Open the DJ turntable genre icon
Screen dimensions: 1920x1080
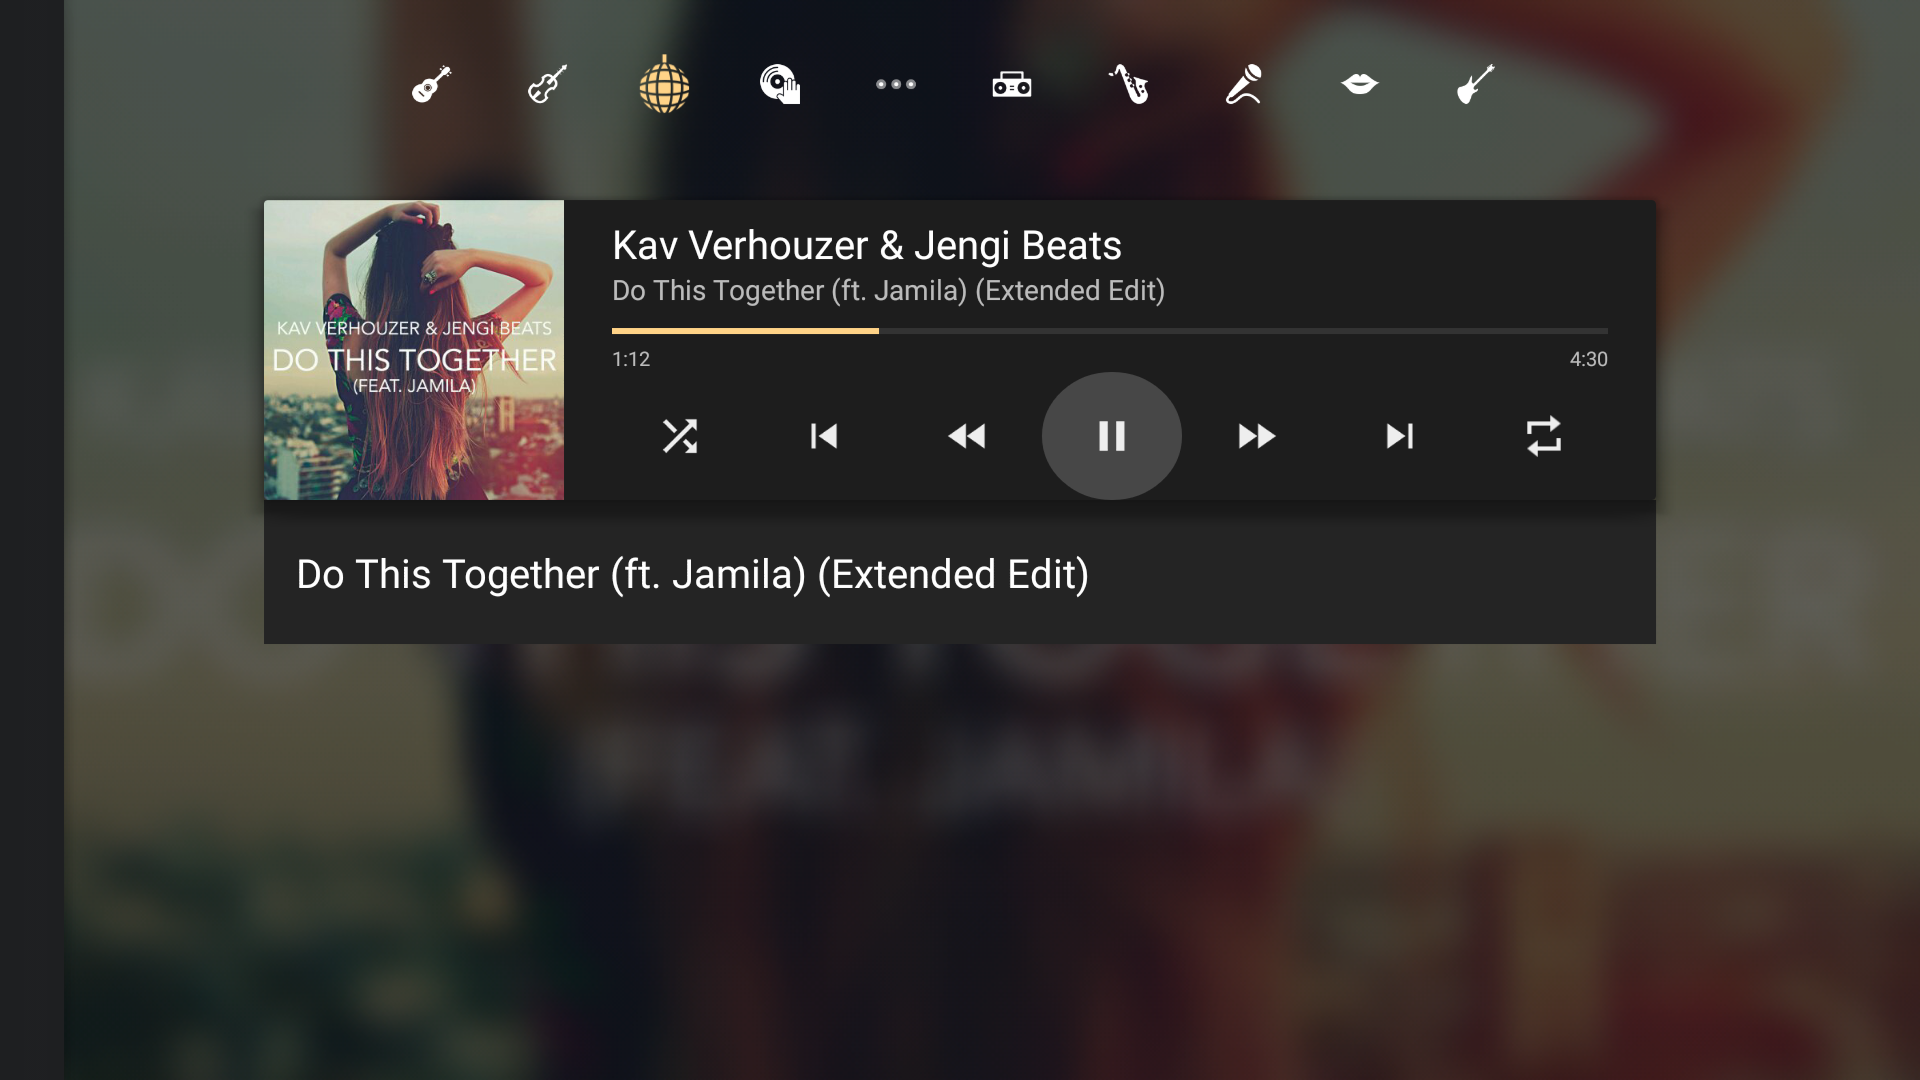[780, 84]
